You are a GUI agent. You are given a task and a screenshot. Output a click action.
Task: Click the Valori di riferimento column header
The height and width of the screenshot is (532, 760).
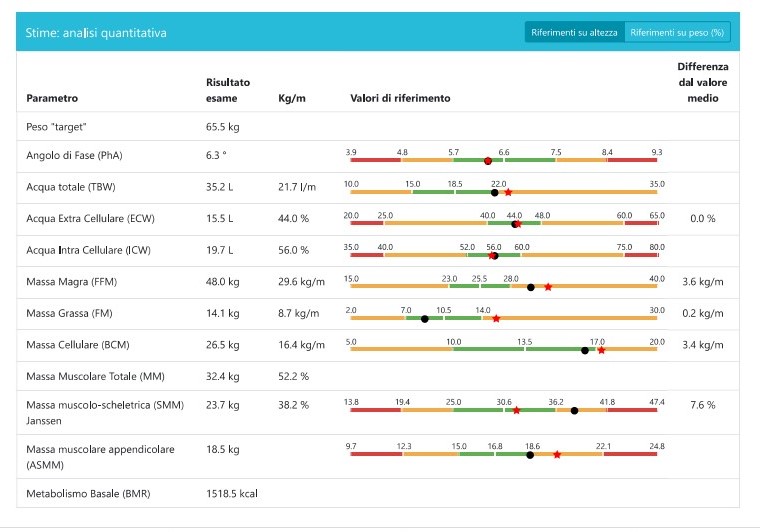pos(400,99)
